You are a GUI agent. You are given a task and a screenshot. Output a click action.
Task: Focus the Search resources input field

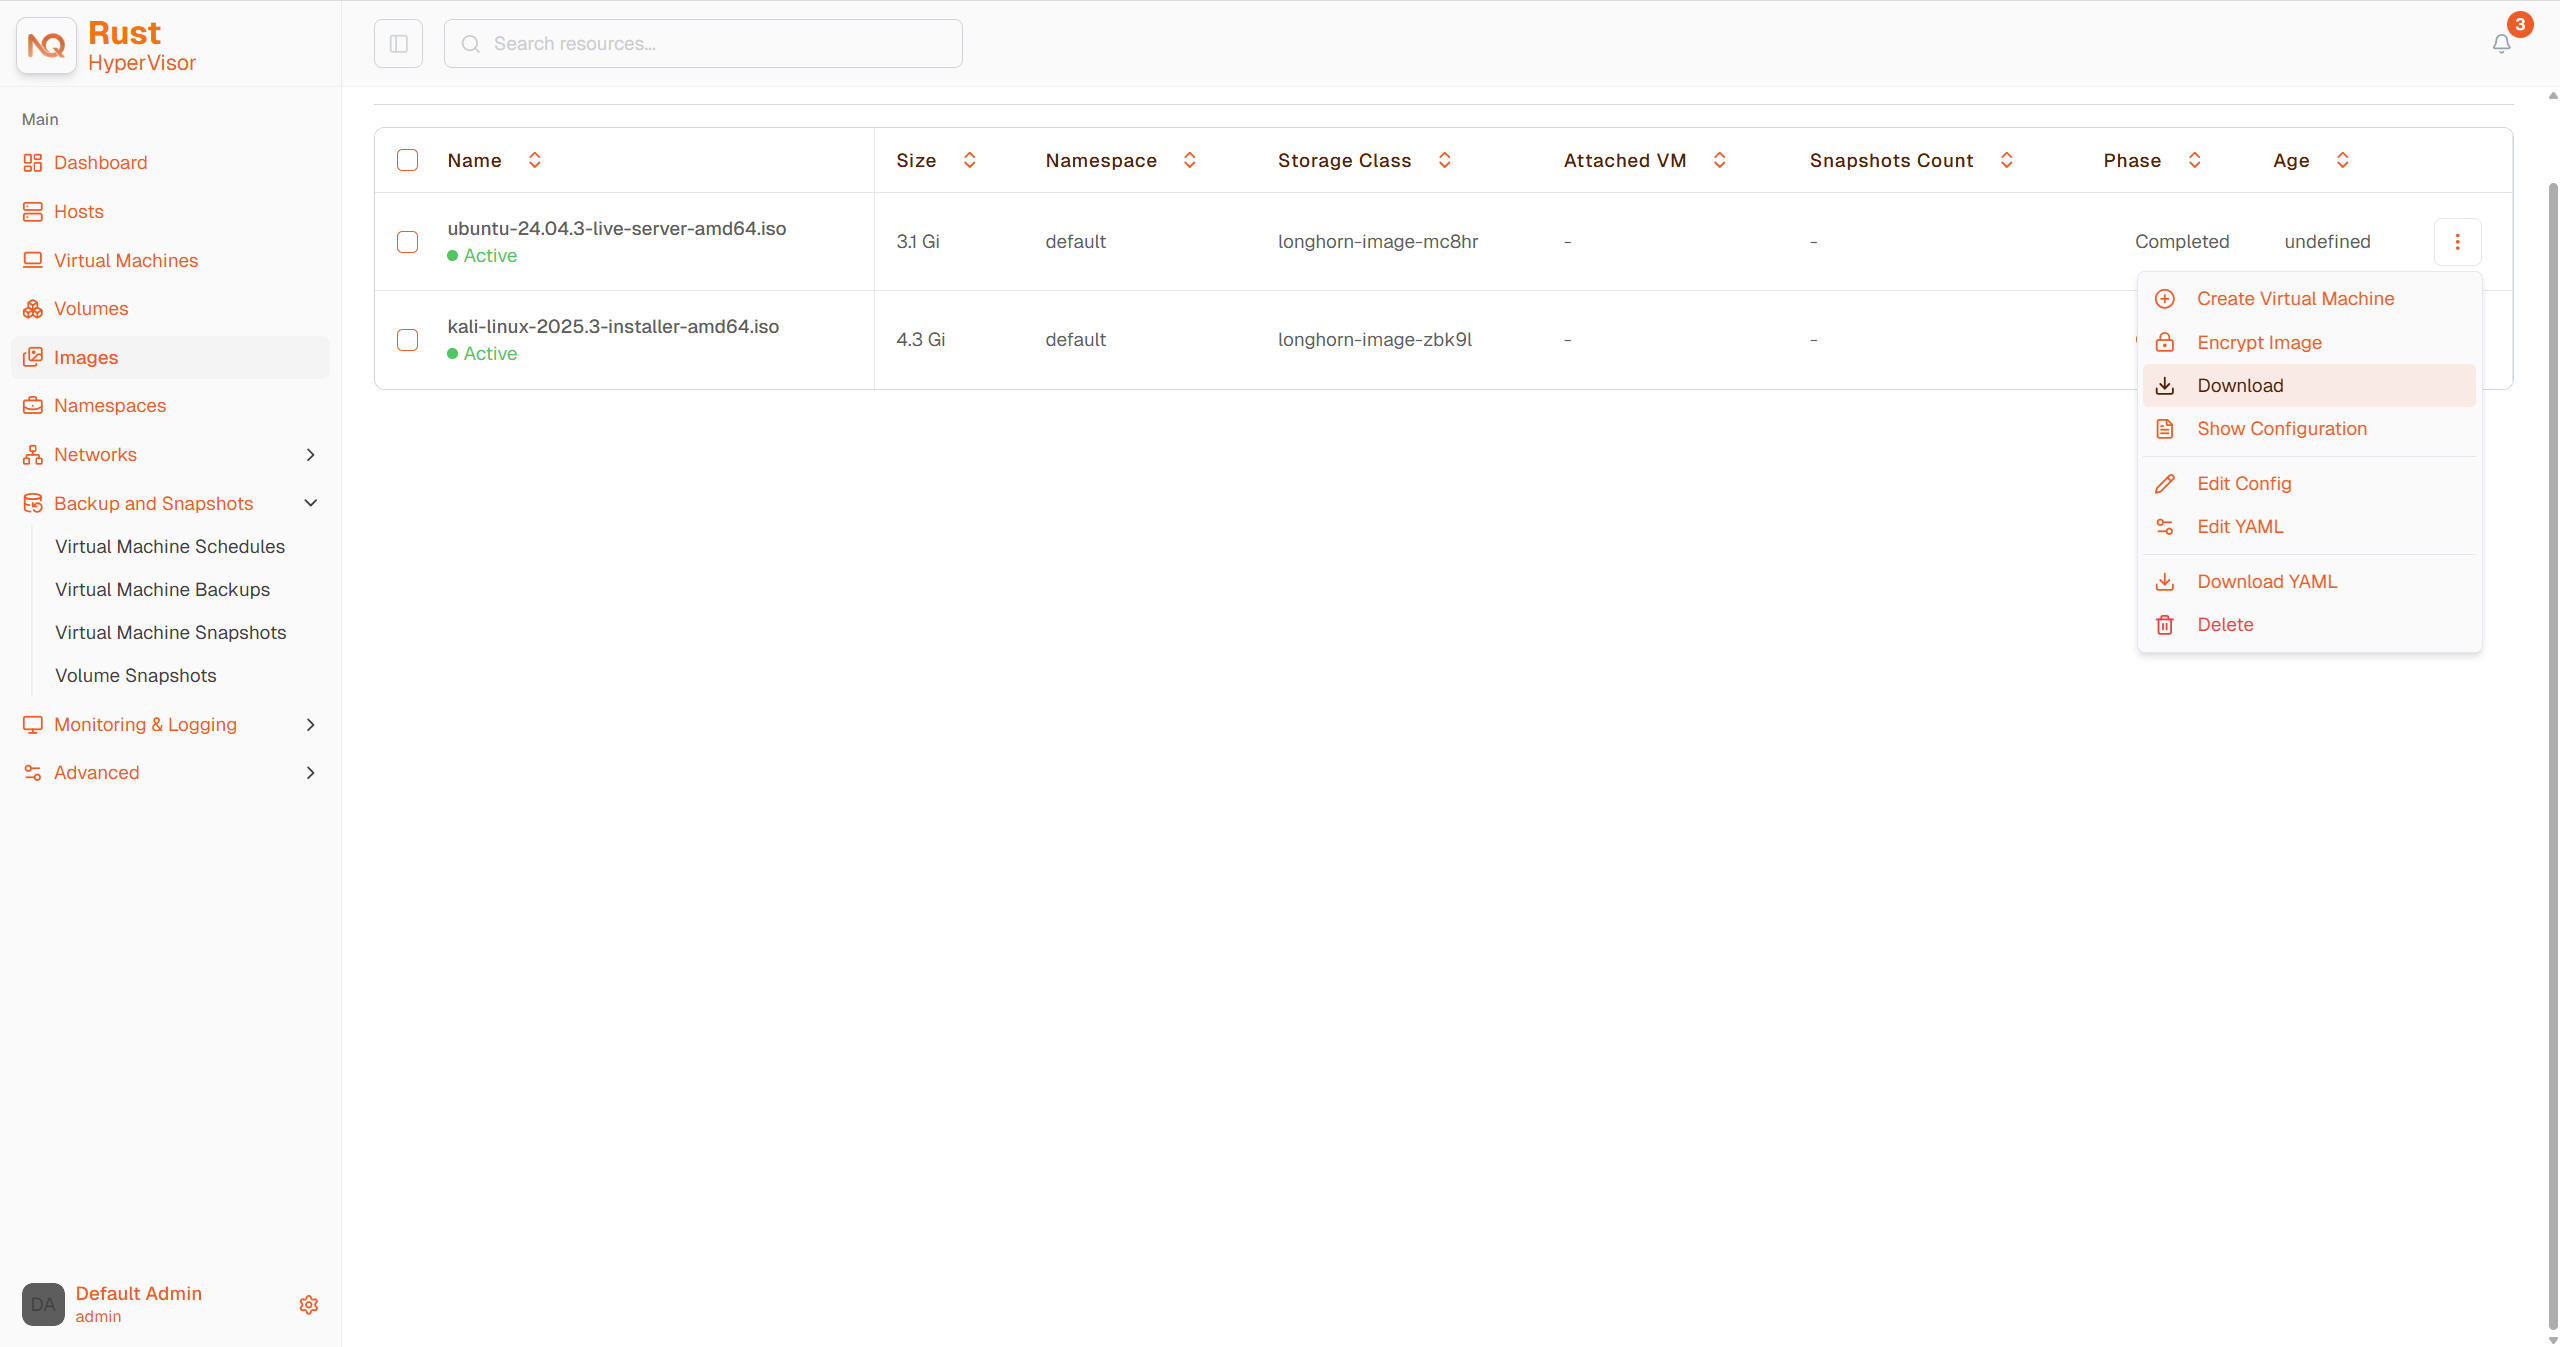coord(703,44)
